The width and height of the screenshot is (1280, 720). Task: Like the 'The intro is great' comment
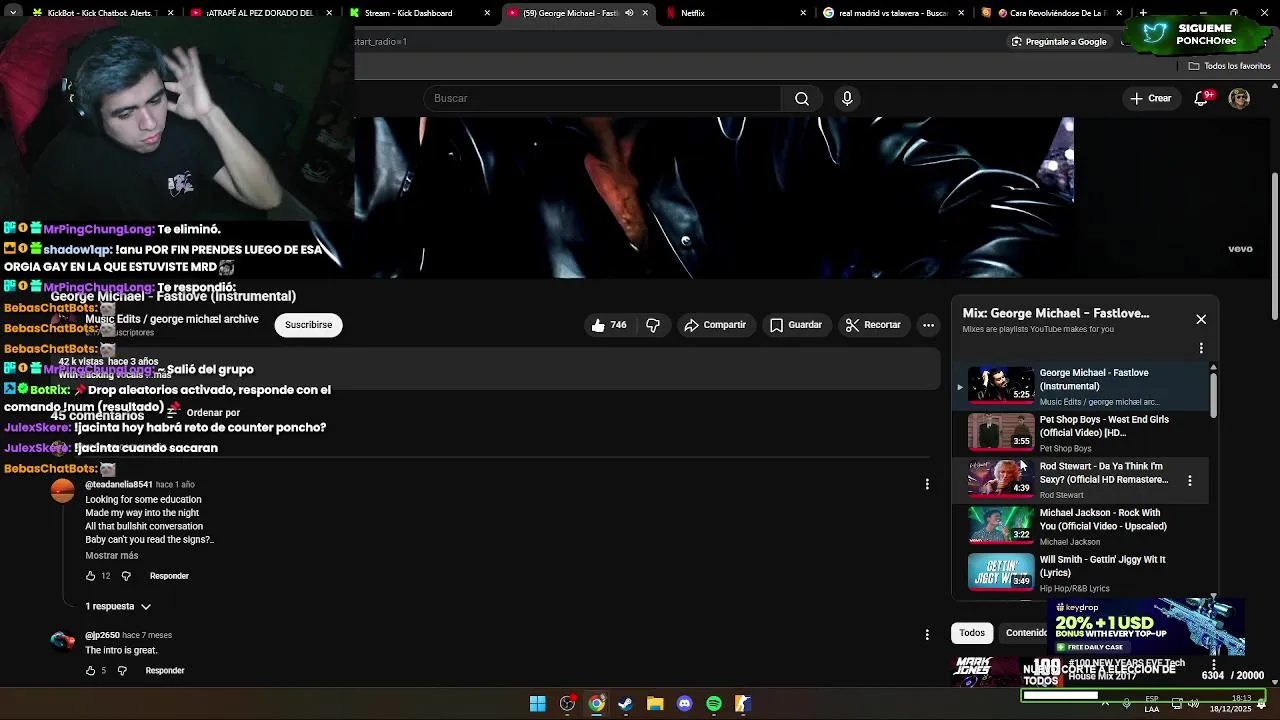90,670
